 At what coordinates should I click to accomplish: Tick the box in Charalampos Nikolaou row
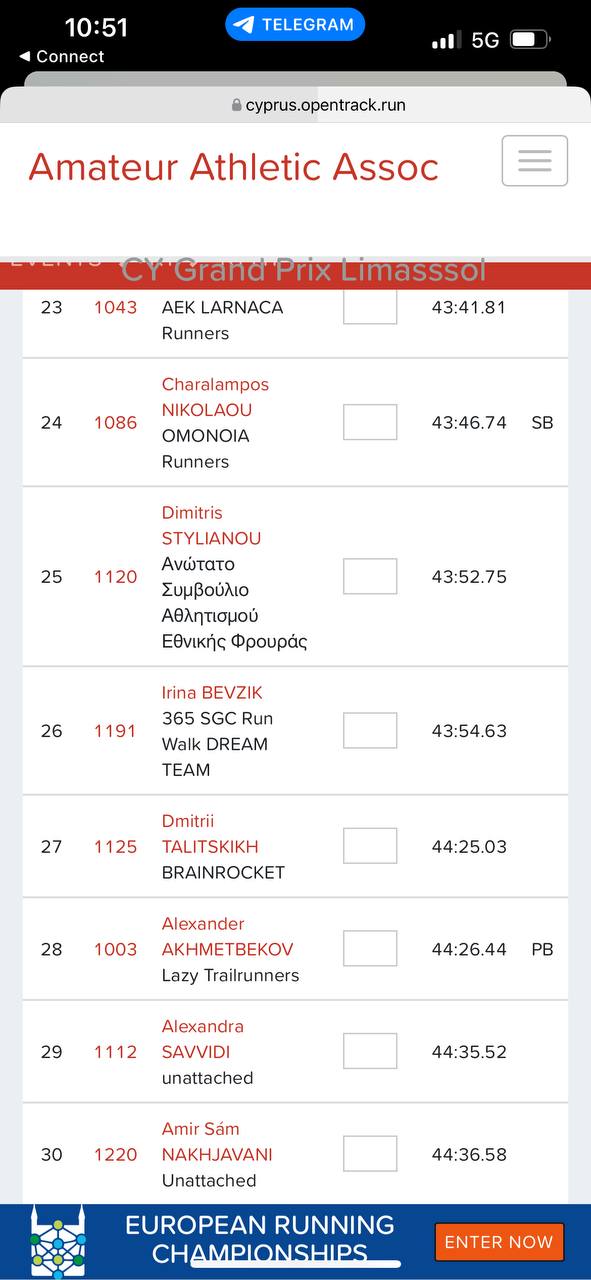[370, 422]
